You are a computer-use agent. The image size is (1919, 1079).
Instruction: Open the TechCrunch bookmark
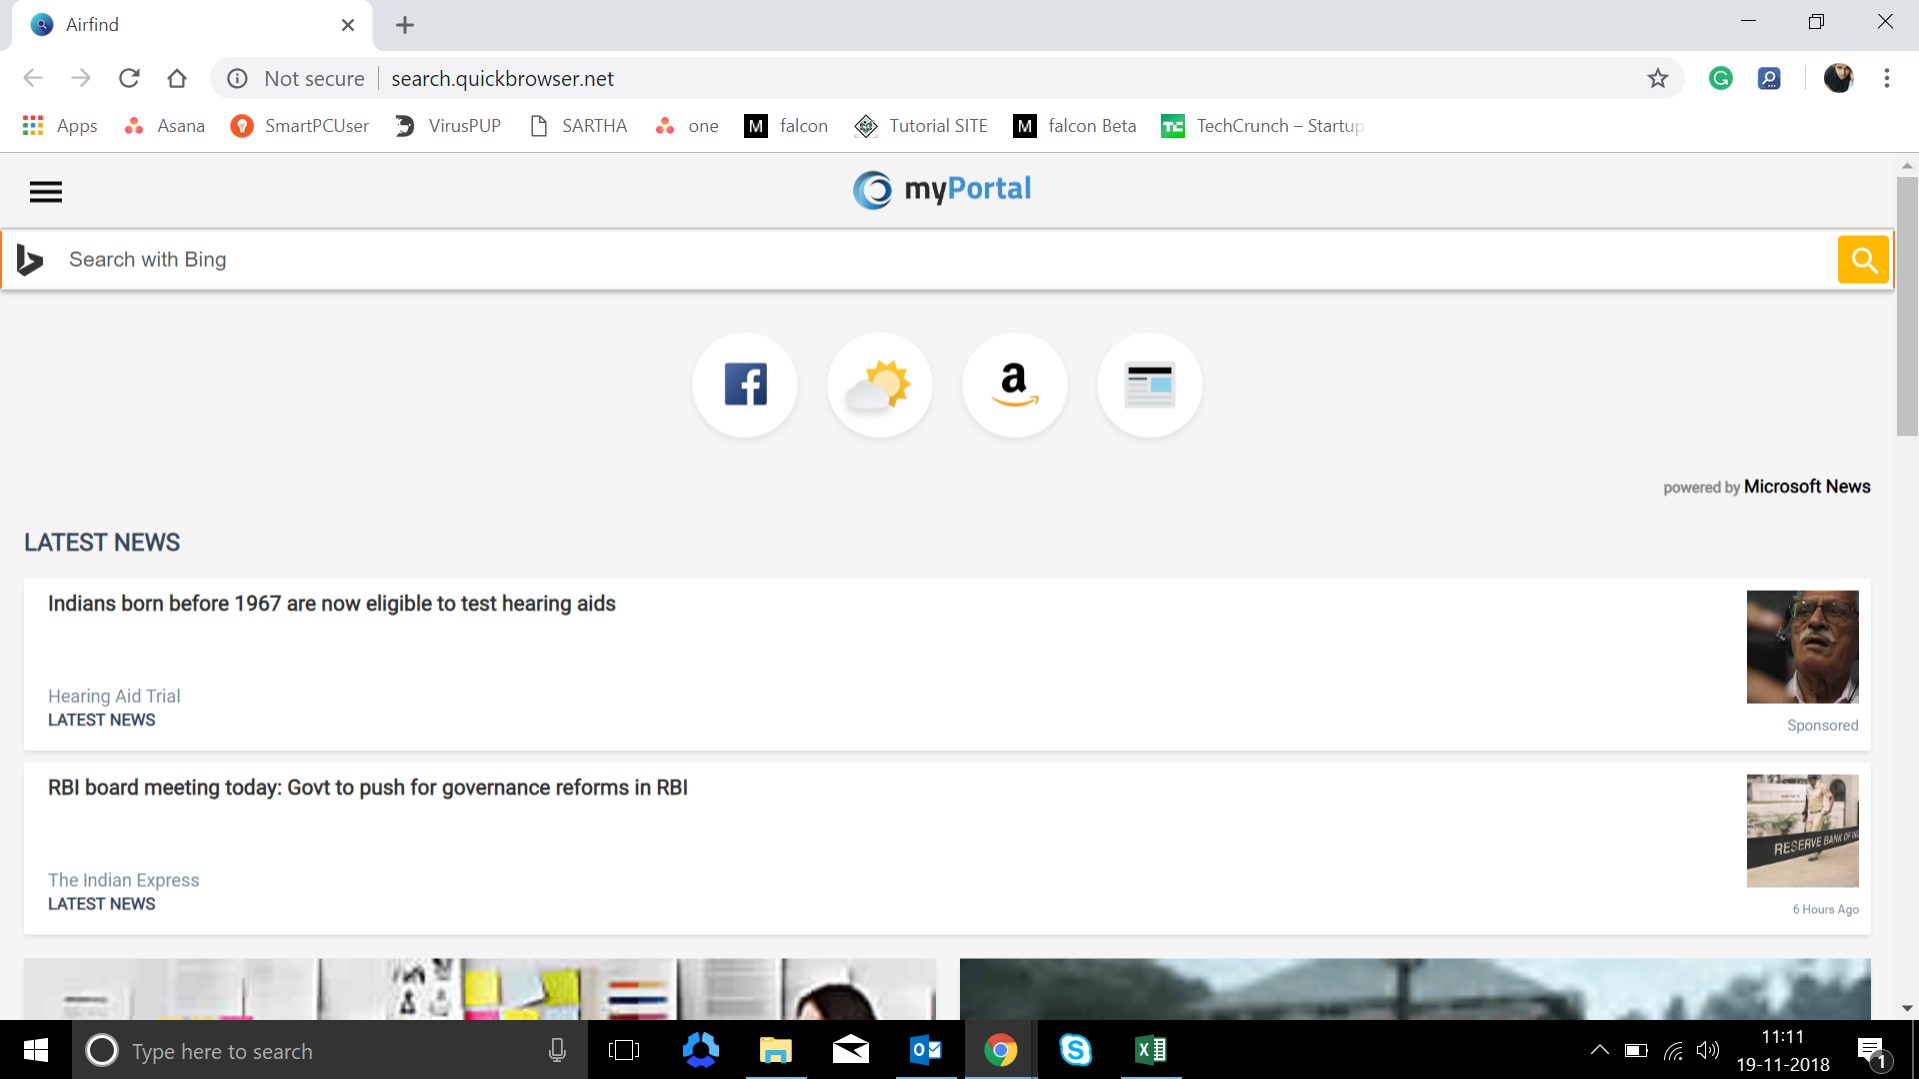[x=1262, y=125]
